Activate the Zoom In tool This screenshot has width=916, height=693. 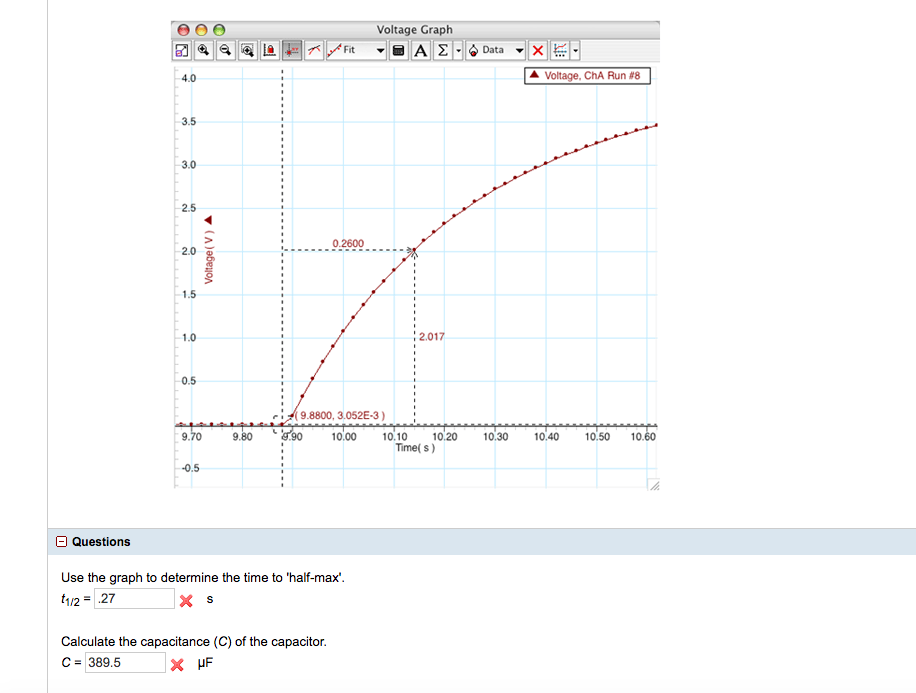click(x=202, y=50)
